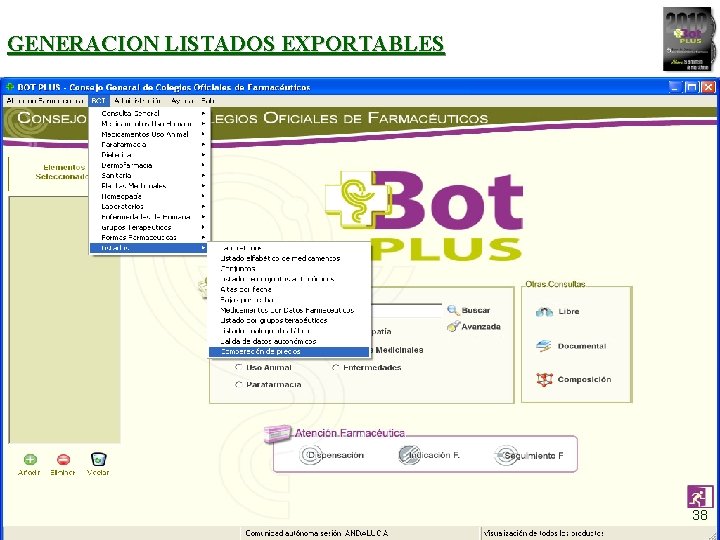Expand the highlighted Listados submenu arrow
The image size is (720, 540).
pyautogui.click(x=203, y=248)
